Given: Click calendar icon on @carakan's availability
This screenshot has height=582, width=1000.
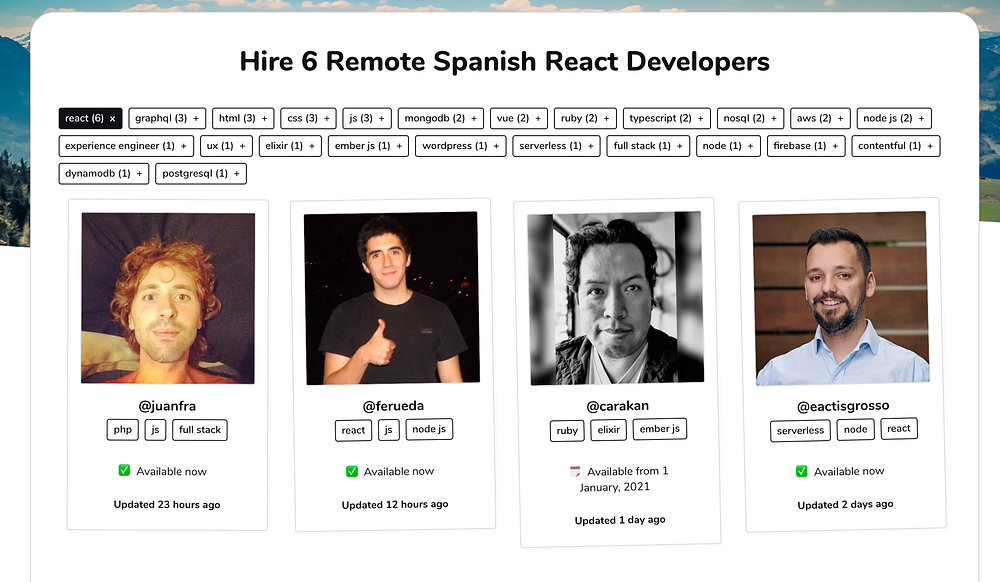Looking at the screenshot, I should point(575,471).
